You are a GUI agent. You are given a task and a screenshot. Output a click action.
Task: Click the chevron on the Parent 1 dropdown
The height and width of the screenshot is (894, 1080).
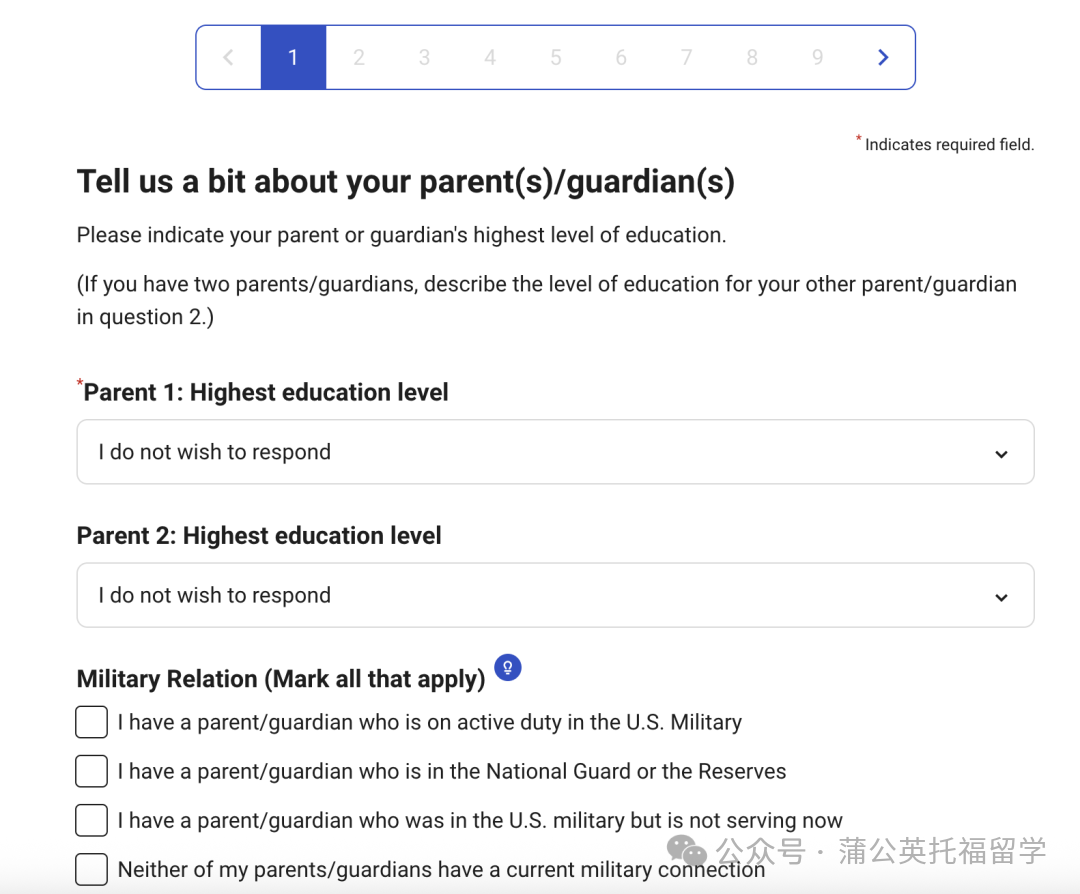[1001, 453]
